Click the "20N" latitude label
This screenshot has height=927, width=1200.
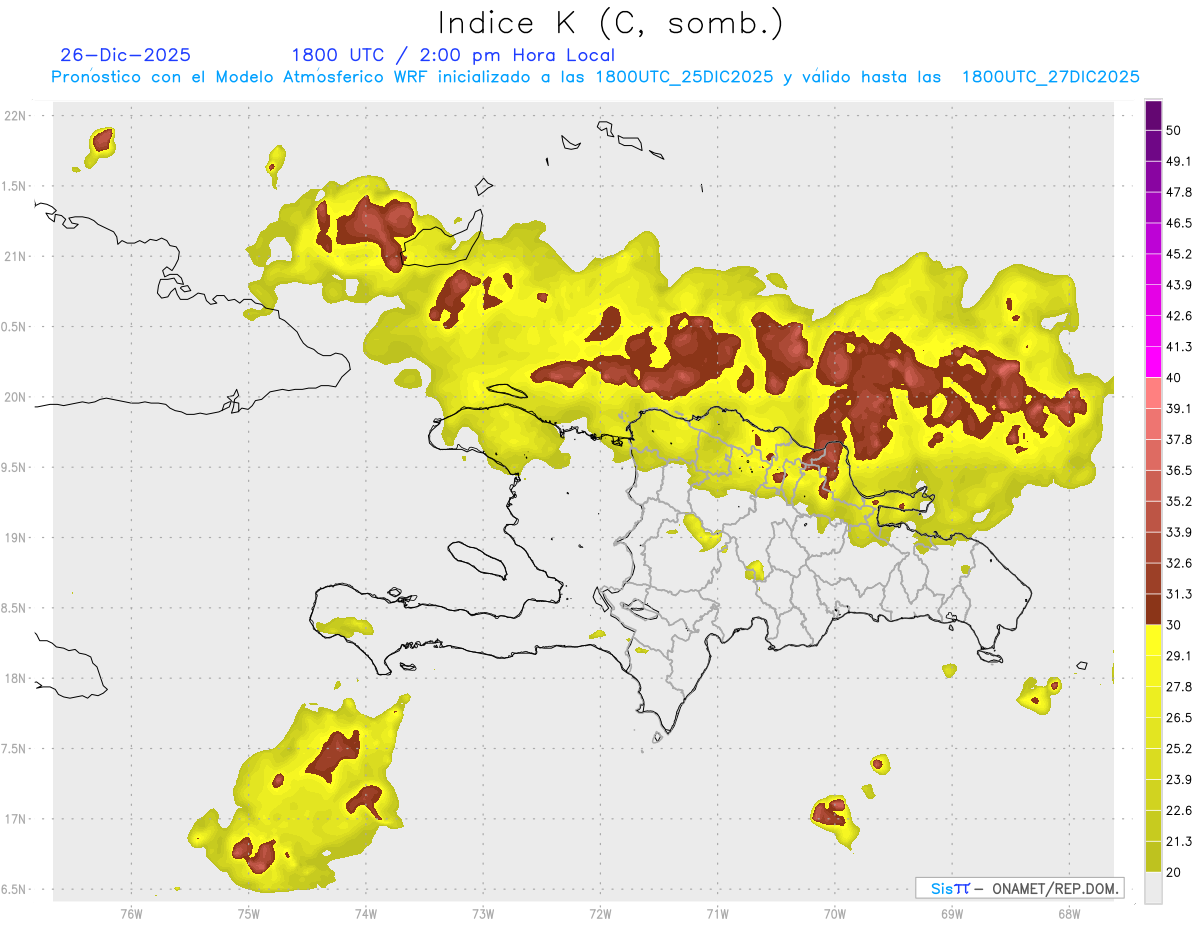(x=16, y=397)
